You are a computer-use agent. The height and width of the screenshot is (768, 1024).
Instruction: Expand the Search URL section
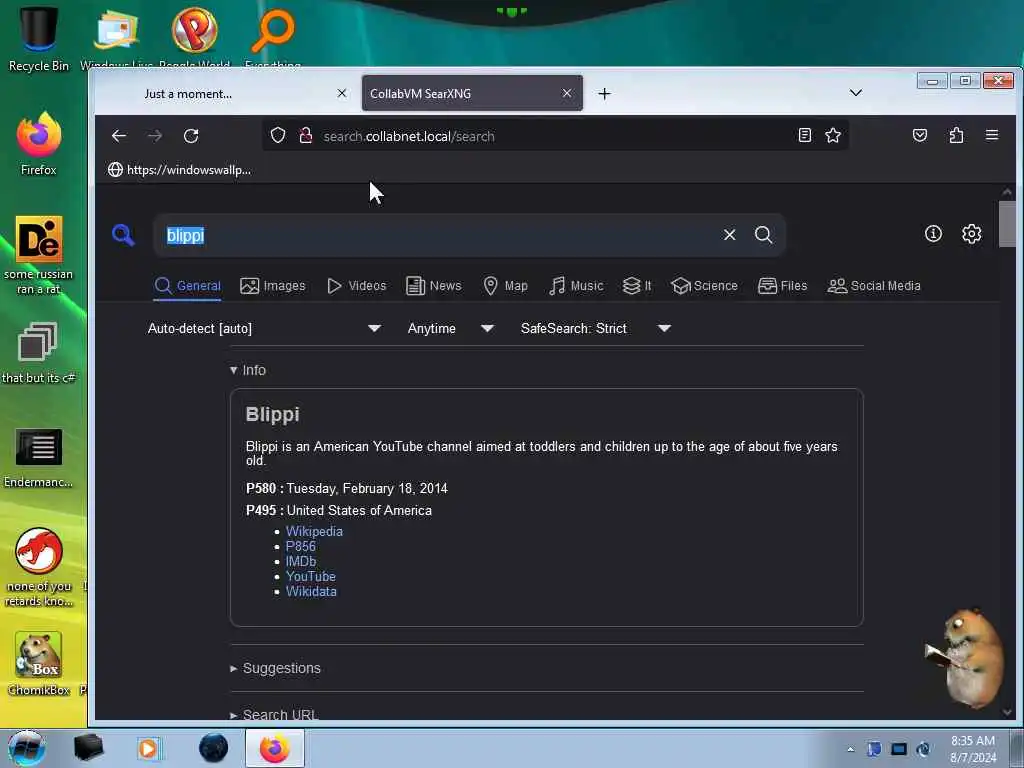pos(274,714)
